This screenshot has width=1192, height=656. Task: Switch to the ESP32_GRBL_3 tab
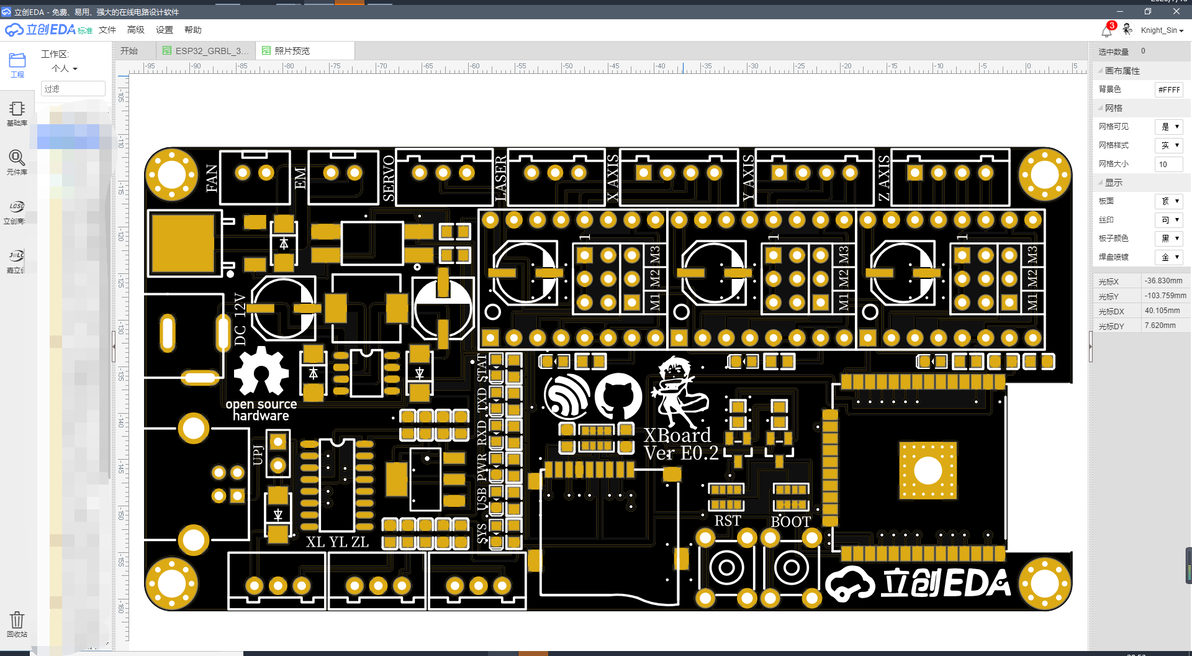(x=205, y=51)
